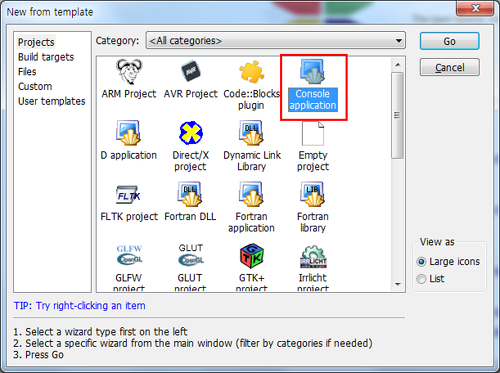Screen dimensions: 500x373
Task: Click the 'Code::Blocks plugin' label text
Action: [x=251, y=99]
